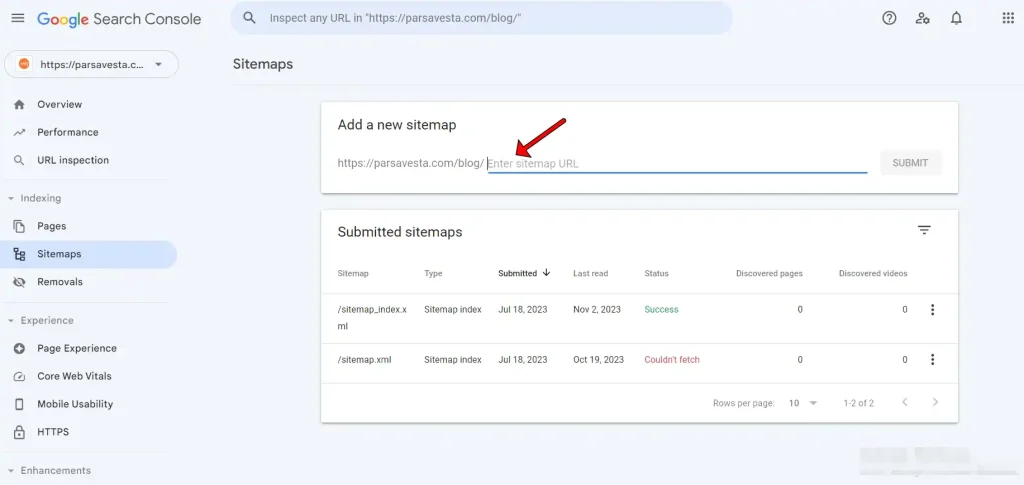Click the HTTPS padlock icon
The image size is (1024, 485).
[x=19, y=432]
